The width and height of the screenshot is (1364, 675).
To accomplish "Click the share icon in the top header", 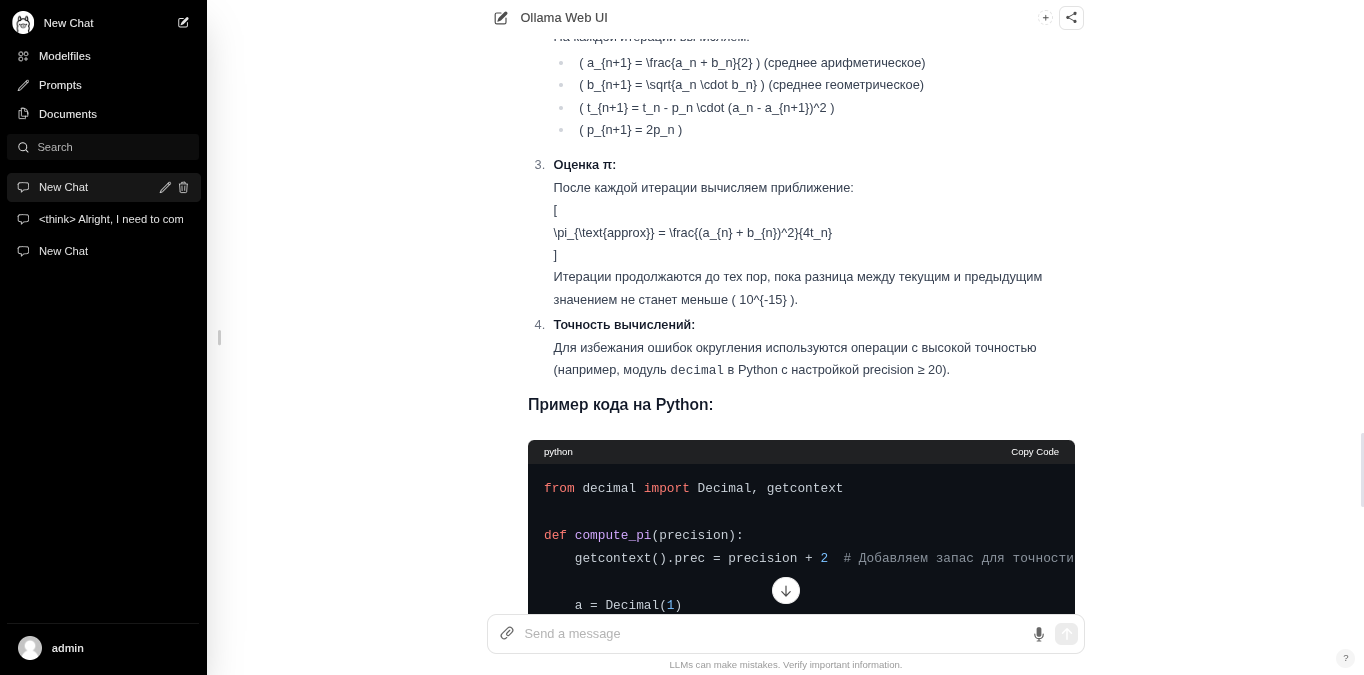I will (1071, 18).
